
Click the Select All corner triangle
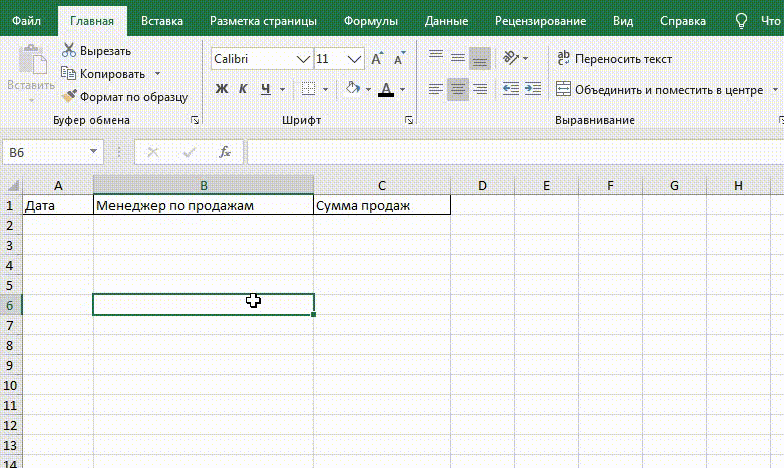point(12,186)
